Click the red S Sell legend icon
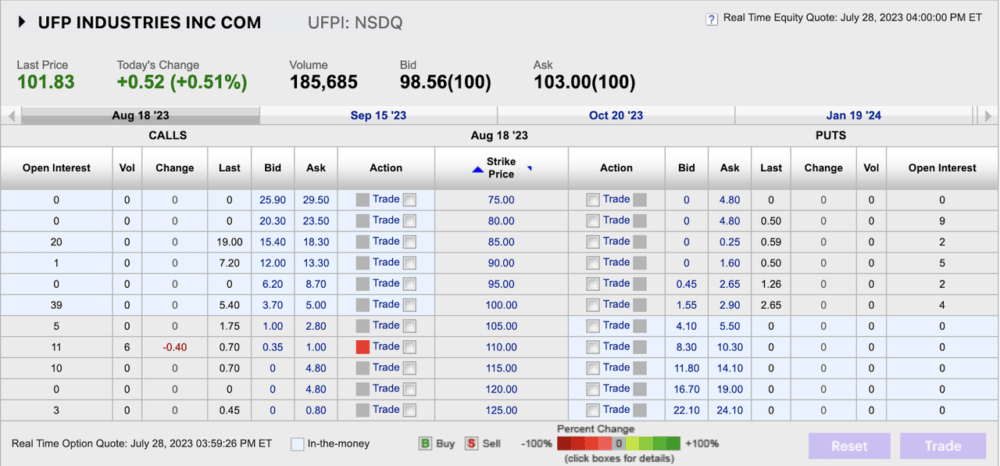 point(471,444)
